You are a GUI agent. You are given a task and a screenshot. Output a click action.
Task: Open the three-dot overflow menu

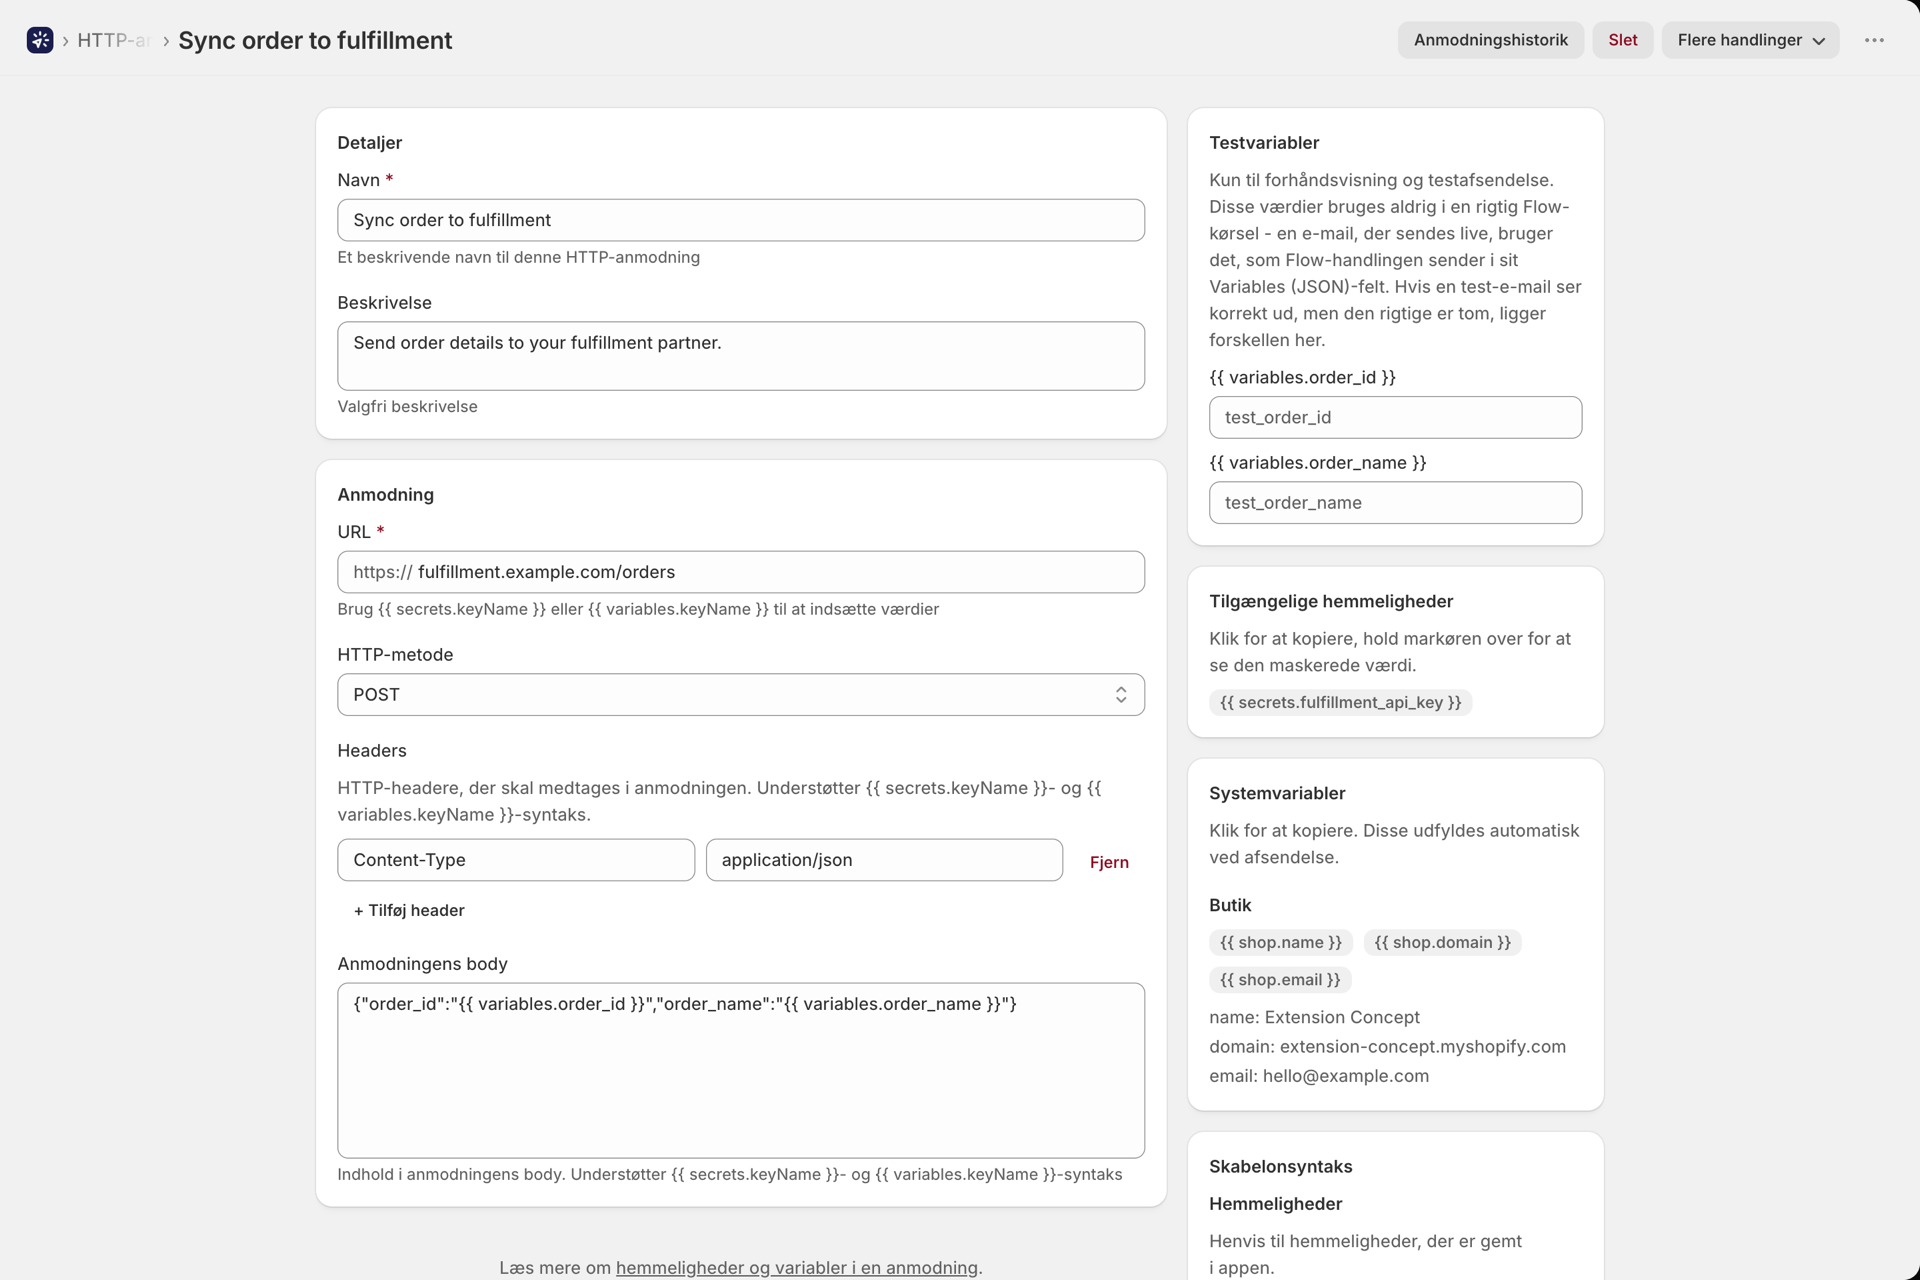1874,40
